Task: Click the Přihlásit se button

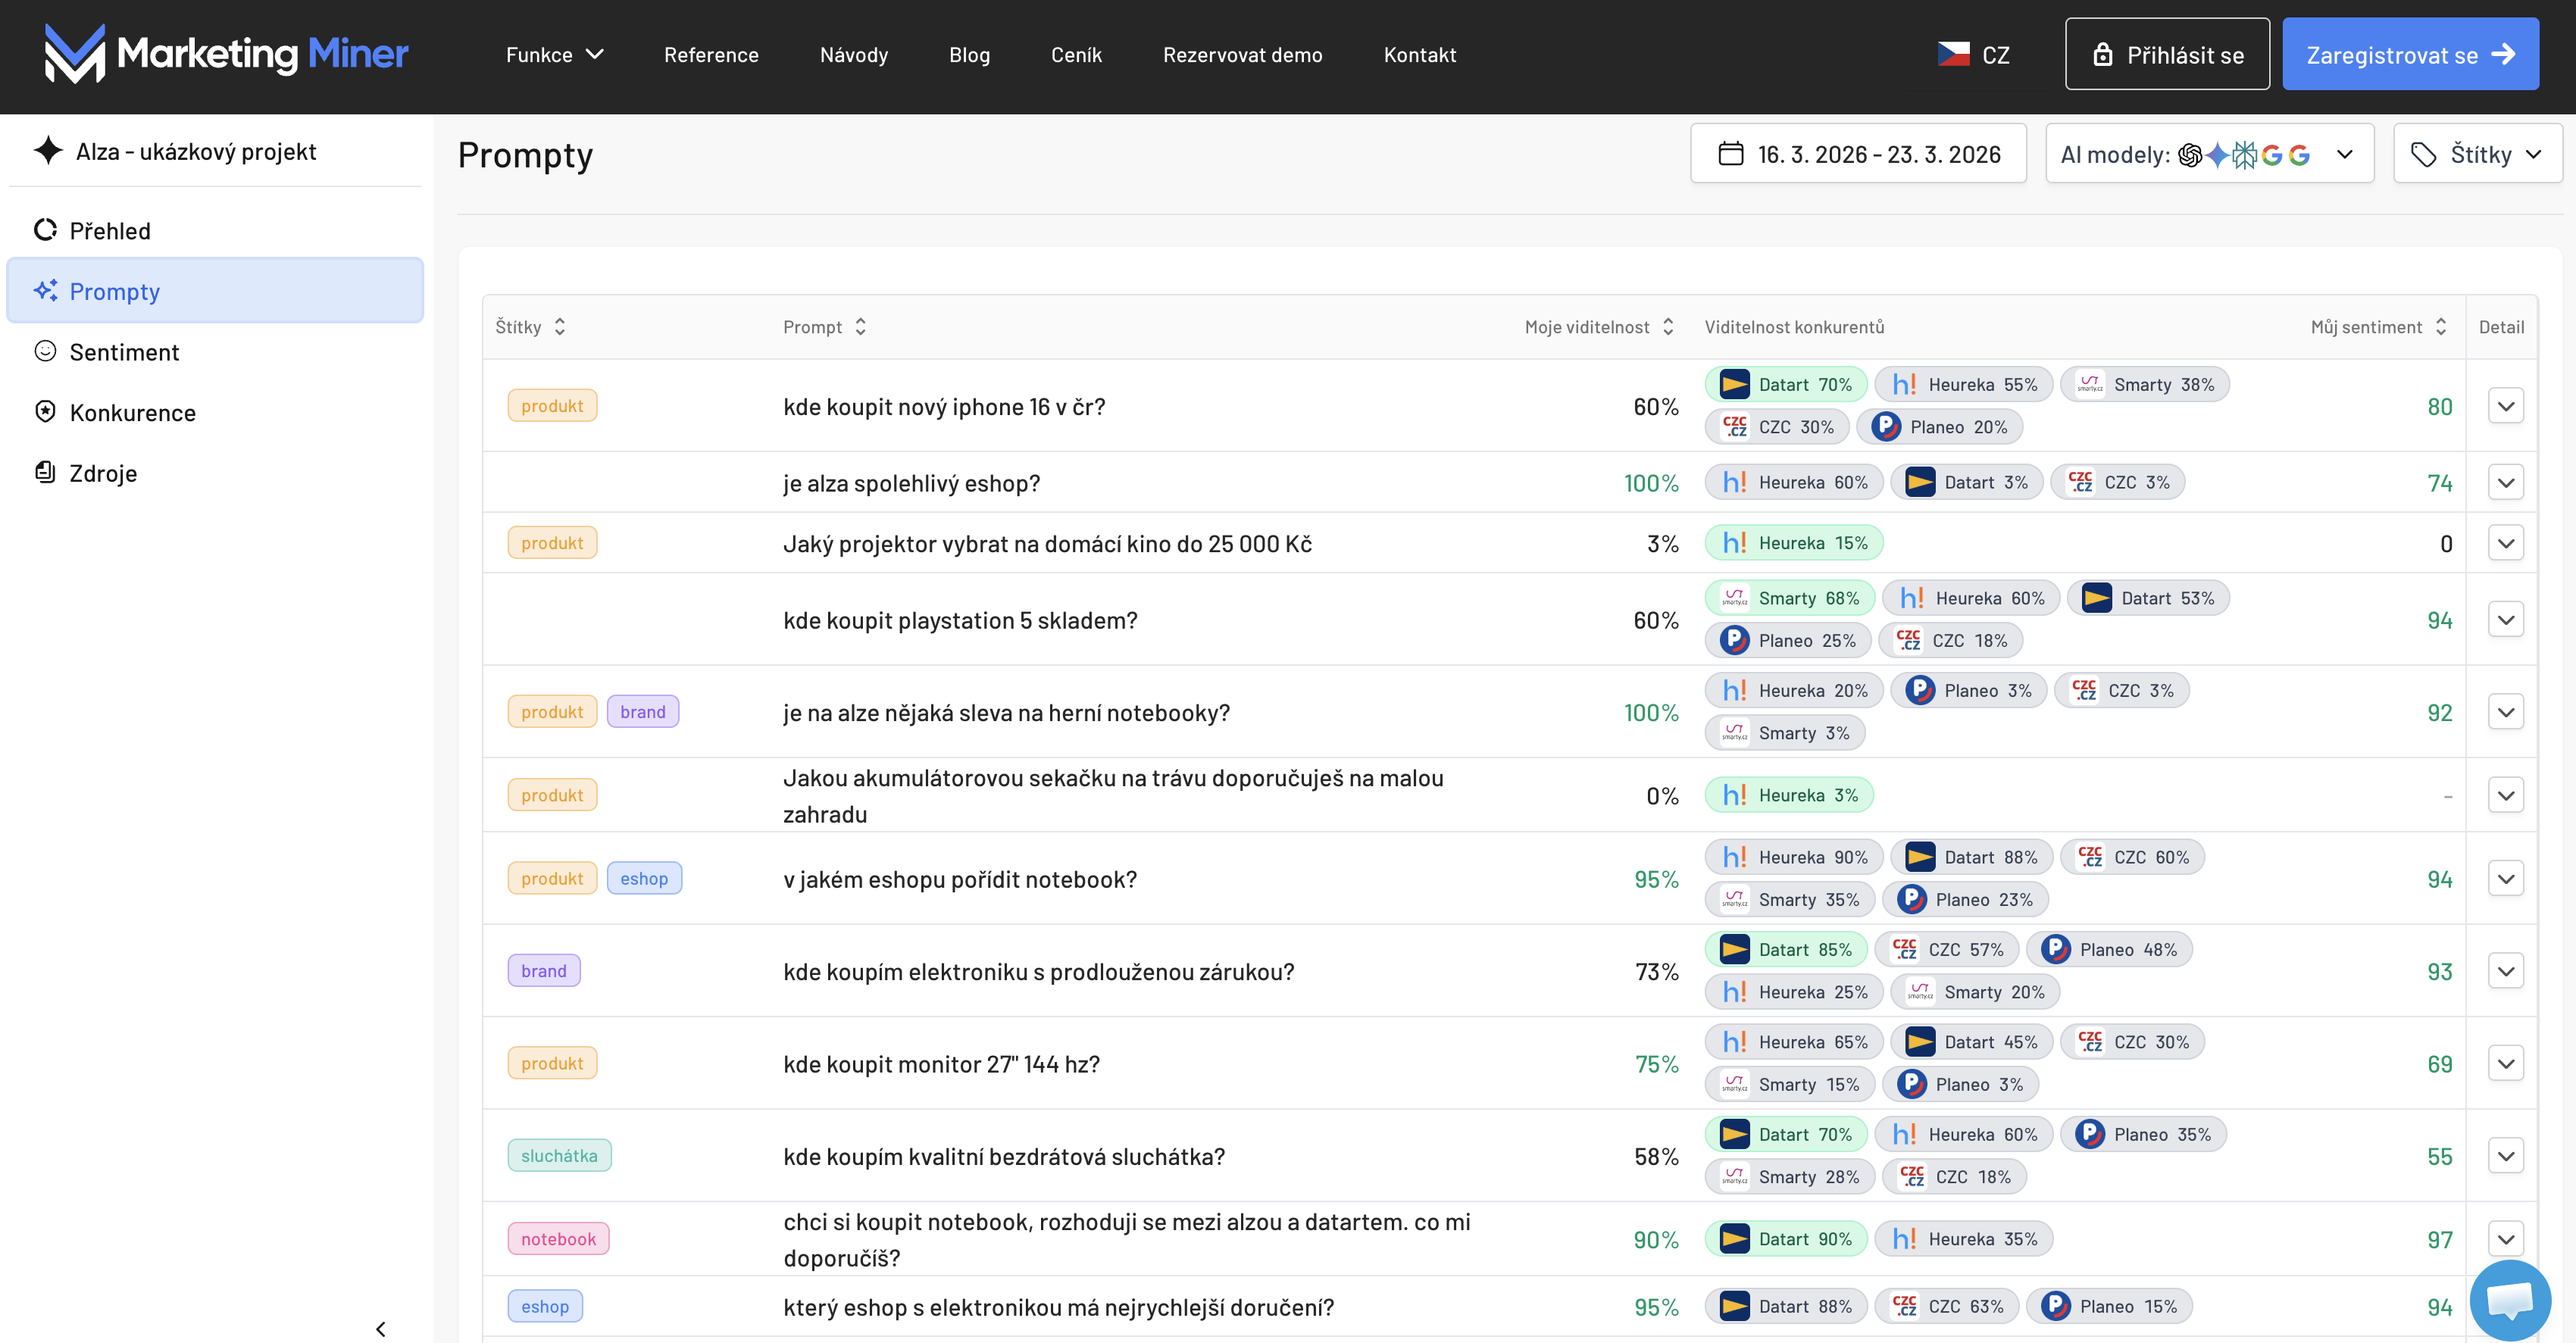Action: pos(2166,54)
